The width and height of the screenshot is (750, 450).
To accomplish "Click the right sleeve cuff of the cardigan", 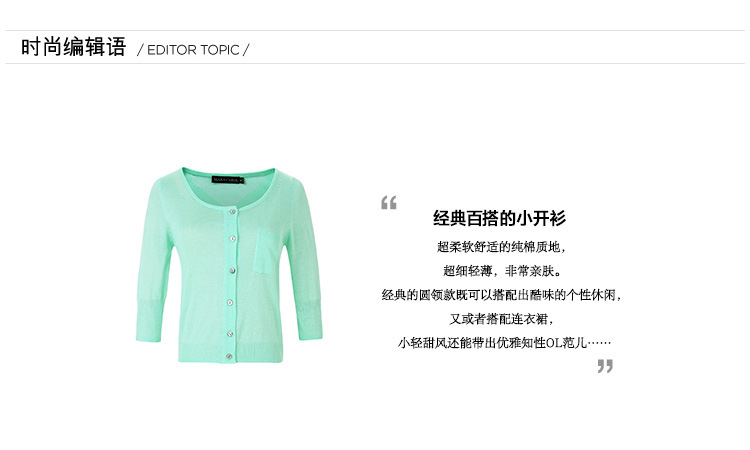I will click(x=308, y=318).
